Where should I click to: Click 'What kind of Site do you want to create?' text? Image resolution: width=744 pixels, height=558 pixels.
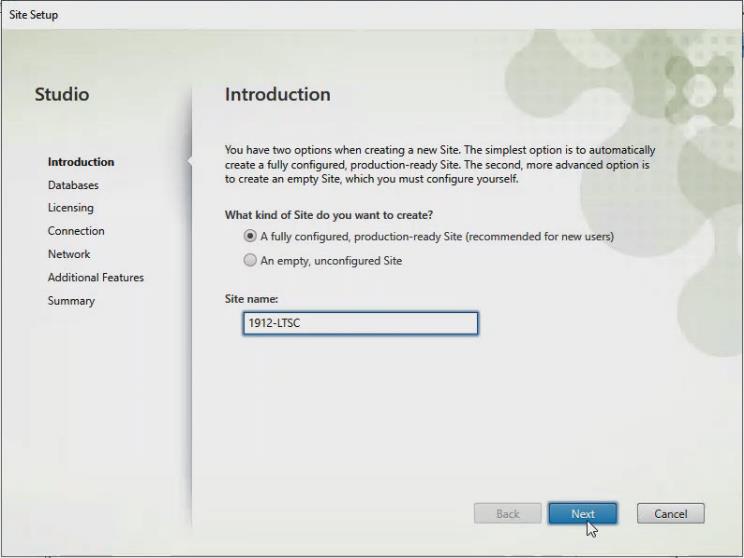pos(329,215)
